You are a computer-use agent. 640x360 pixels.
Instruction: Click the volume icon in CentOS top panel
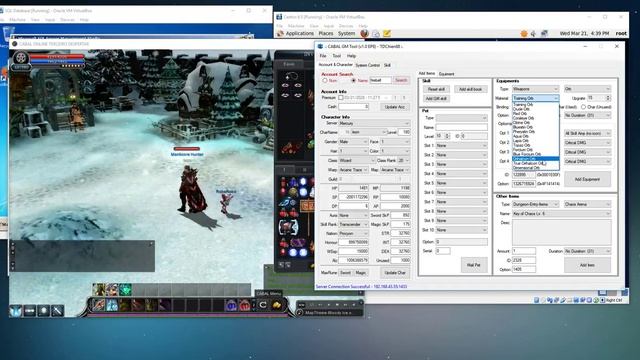pos(533,33)
